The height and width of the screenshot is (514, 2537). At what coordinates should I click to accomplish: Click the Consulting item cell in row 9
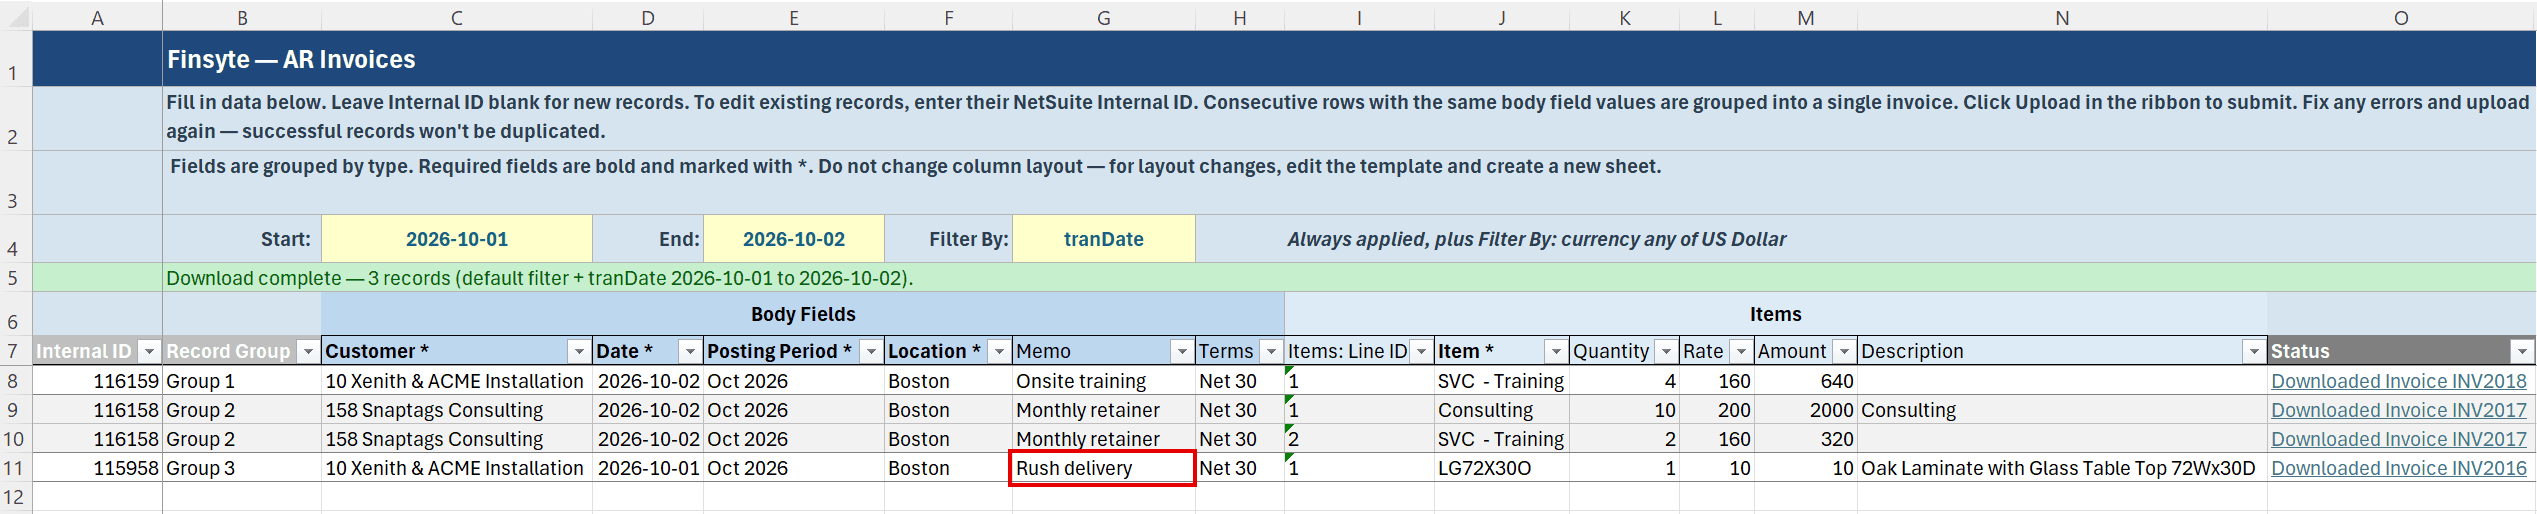(1502, 410)
